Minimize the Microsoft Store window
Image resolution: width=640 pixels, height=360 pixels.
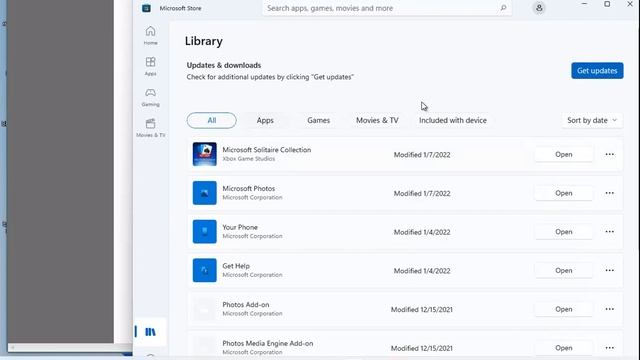tap(584, 4)
